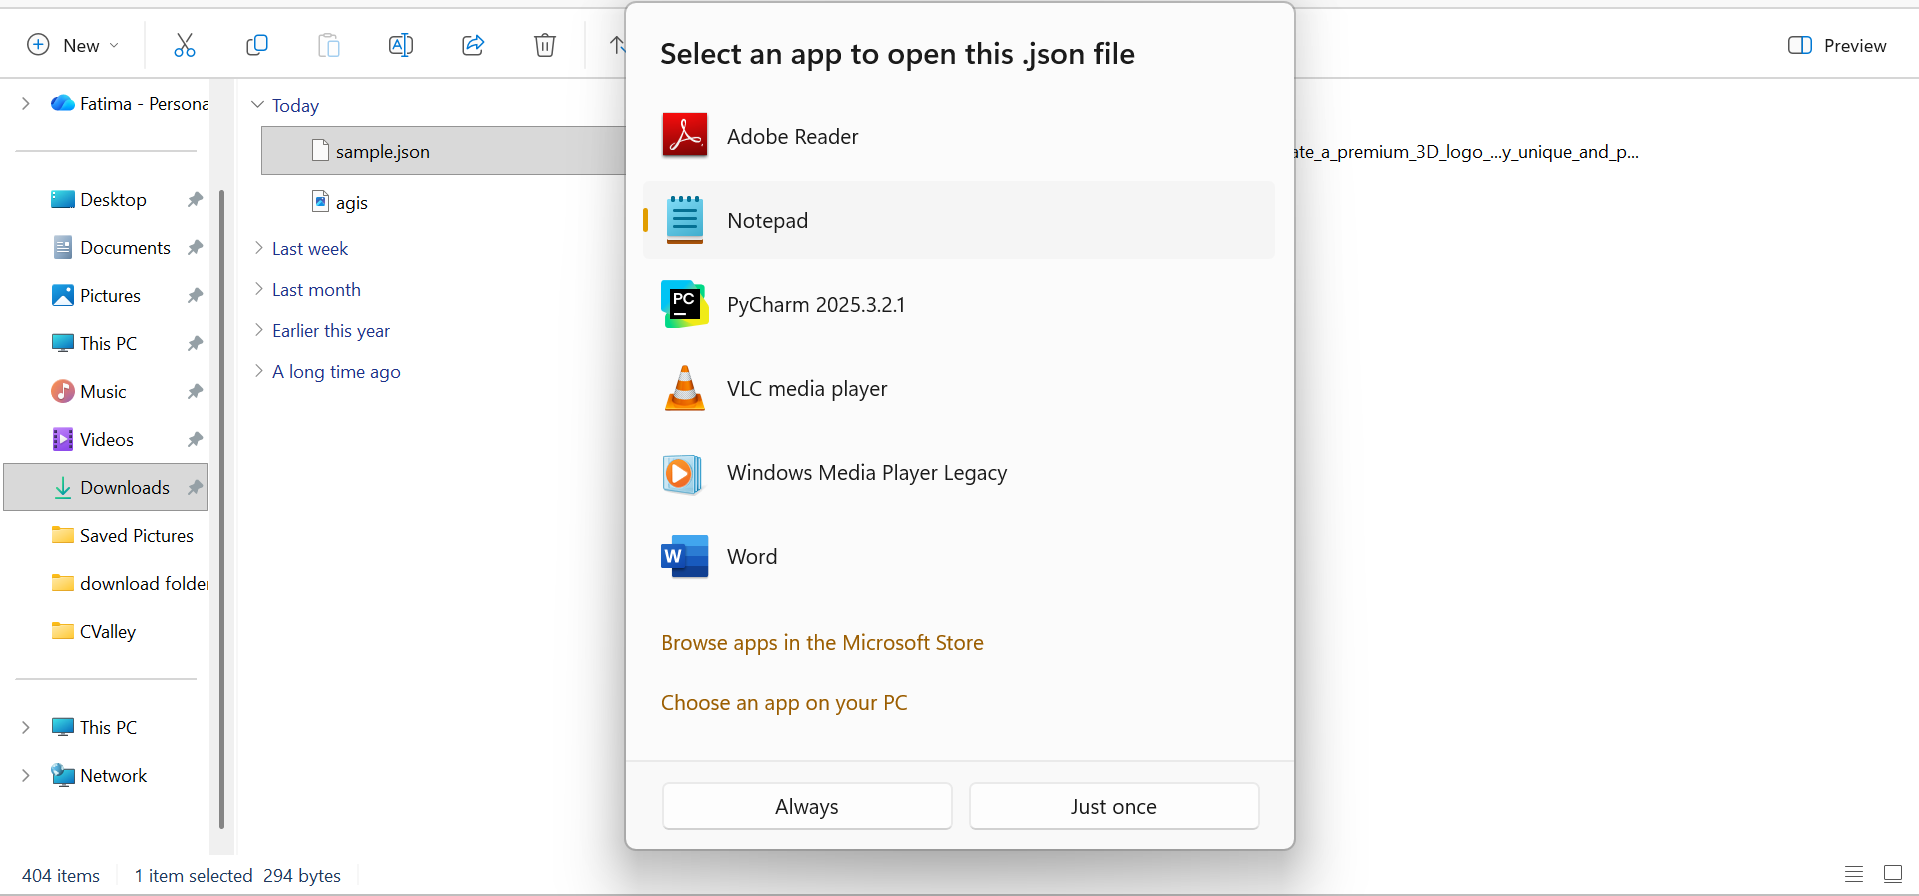Select VLC media player option
Viewport: 1919px width, 896px height.
958,388
